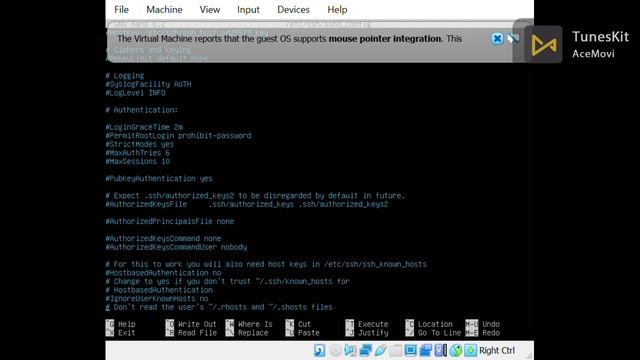Click the '#AuthorizedKeysCommandUser nobody' line

tap(176, 247)
